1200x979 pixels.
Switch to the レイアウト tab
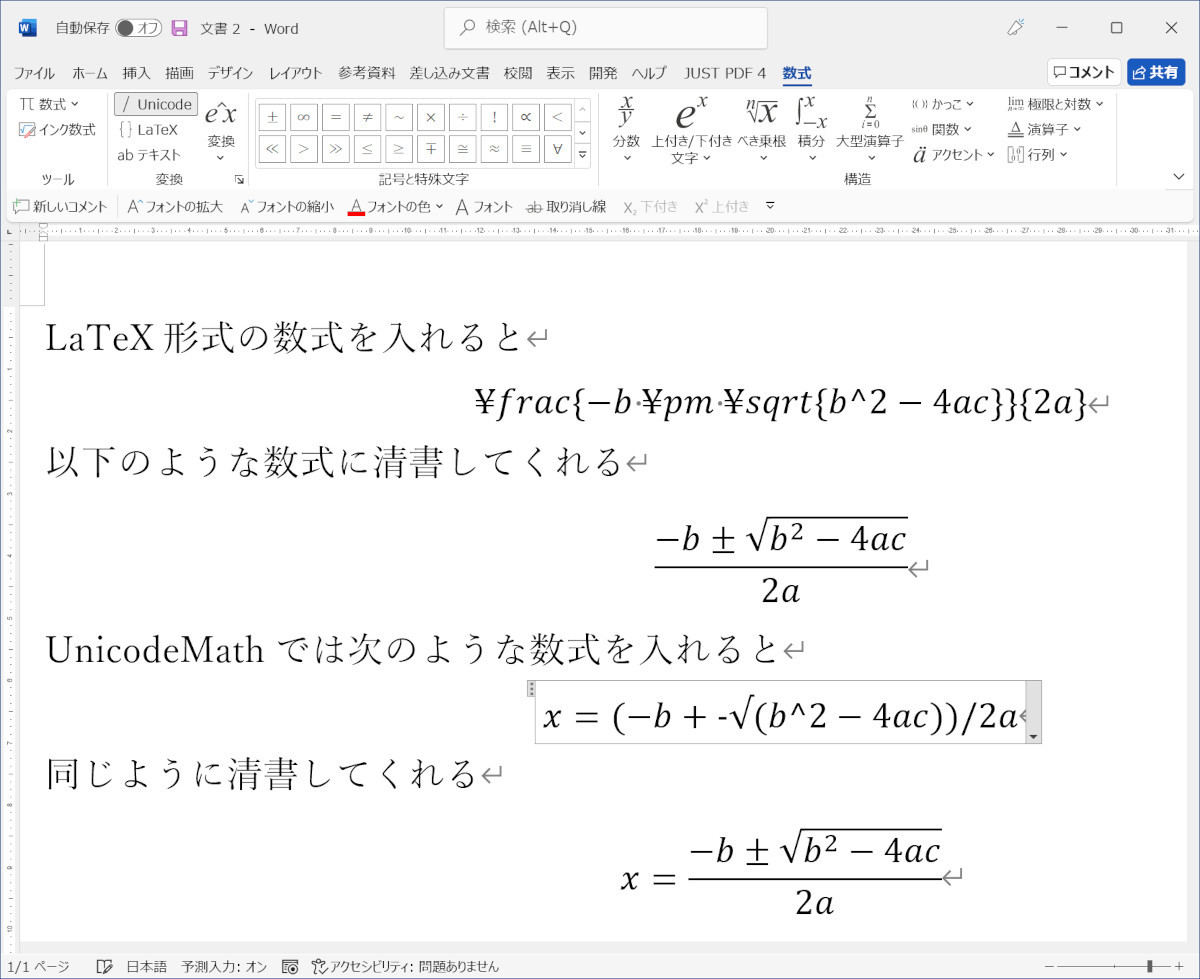296,73
